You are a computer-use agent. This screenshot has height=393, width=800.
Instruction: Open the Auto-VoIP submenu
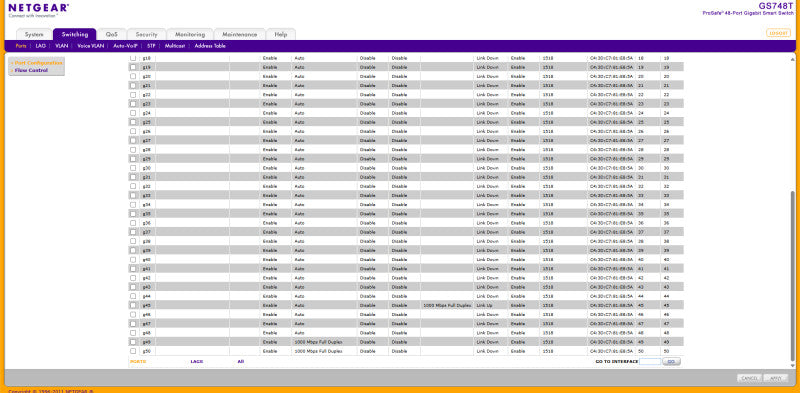click(126, 46)
